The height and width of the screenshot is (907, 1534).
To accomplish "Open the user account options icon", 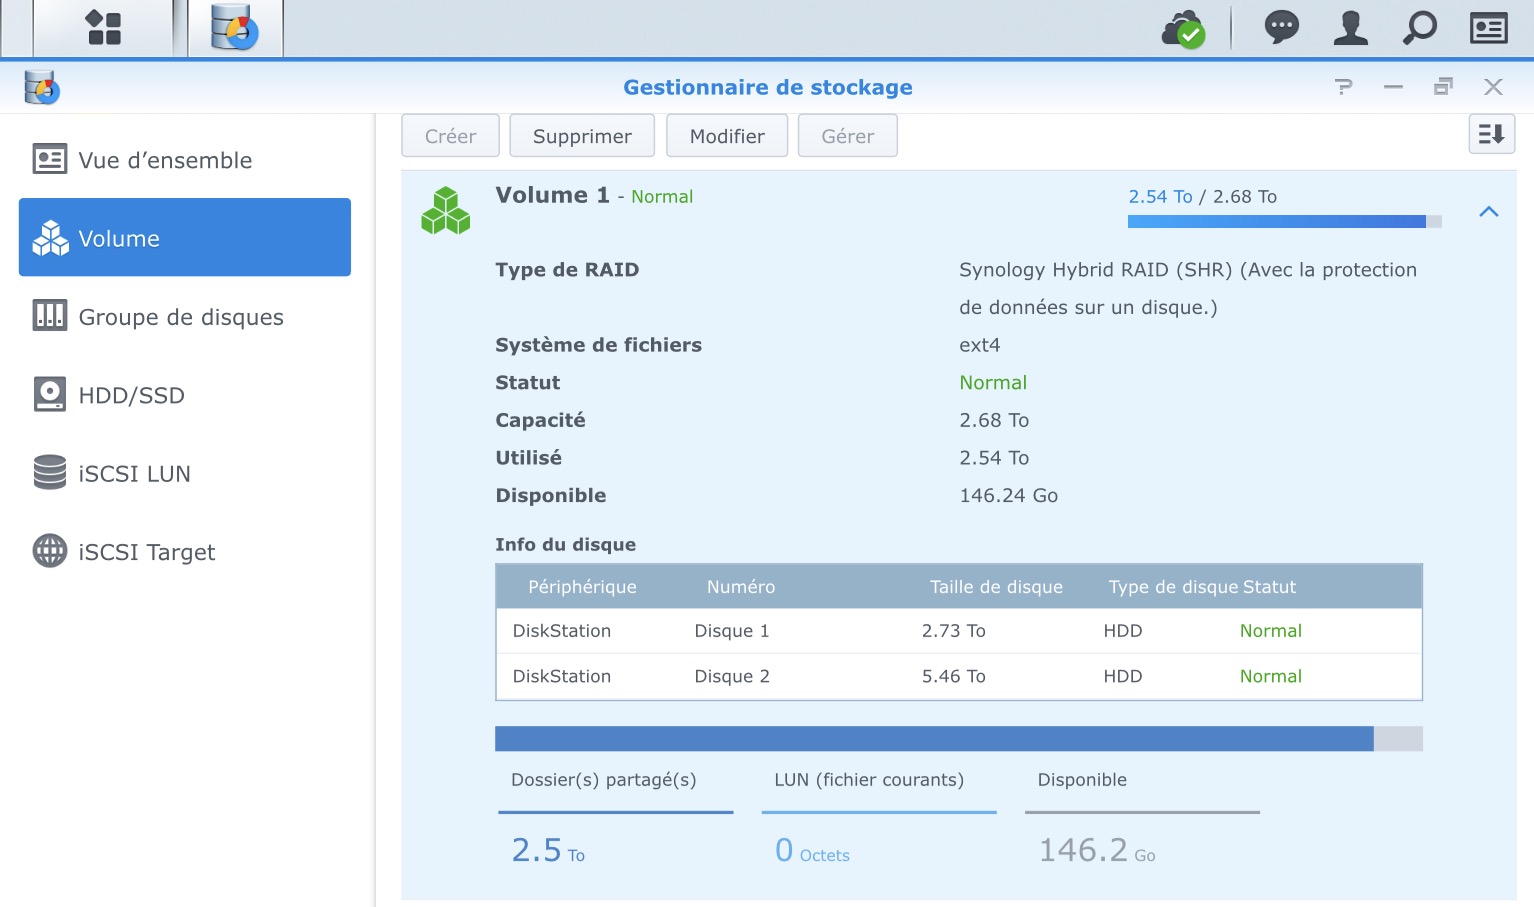I will point(1350,28).
